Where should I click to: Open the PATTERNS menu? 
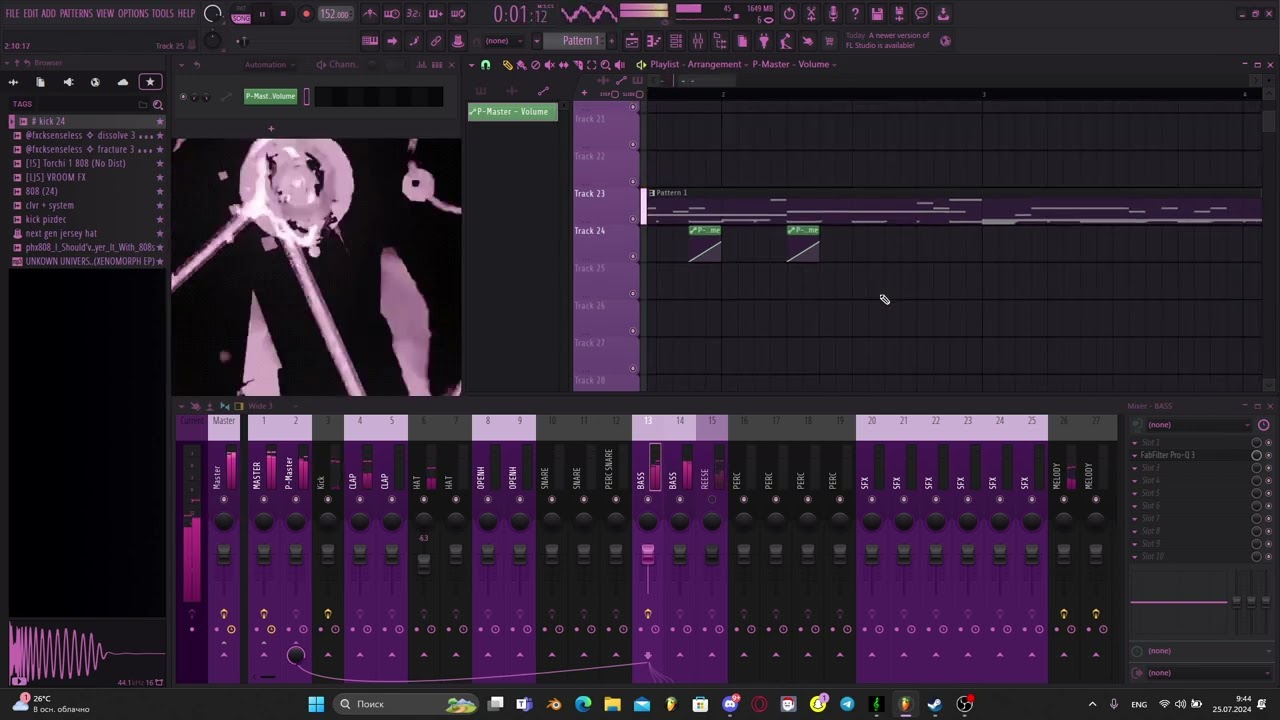76,14
